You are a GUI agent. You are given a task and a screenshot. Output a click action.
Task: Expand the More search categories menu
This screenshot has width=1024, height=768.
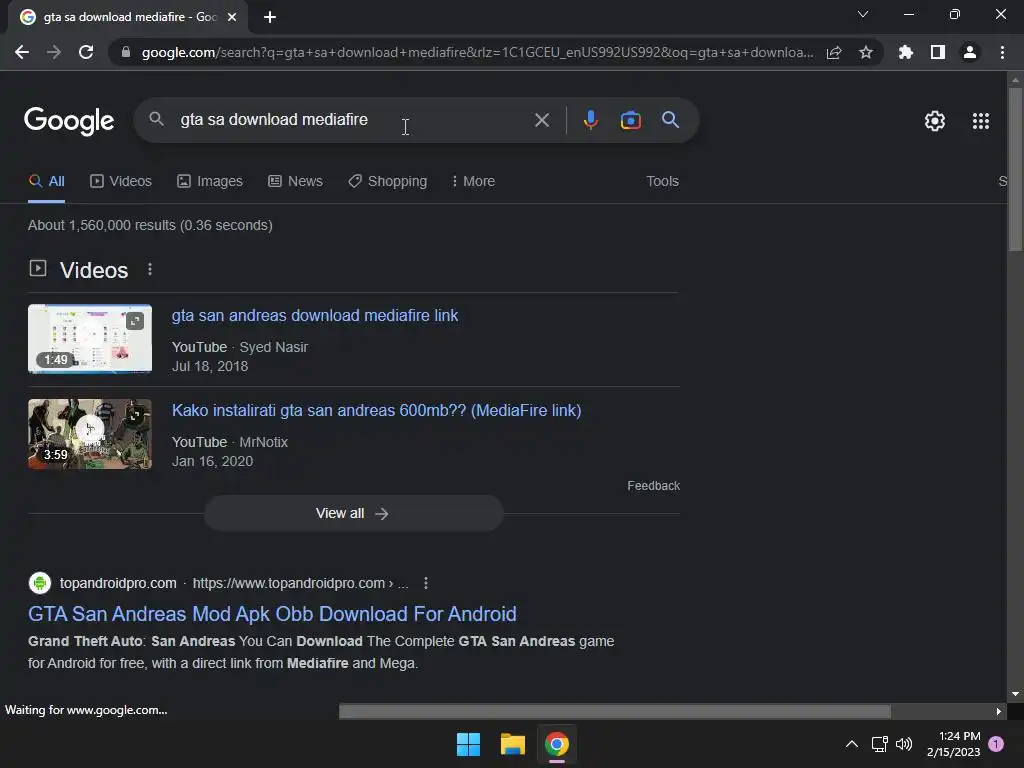[x=473, y=182]
